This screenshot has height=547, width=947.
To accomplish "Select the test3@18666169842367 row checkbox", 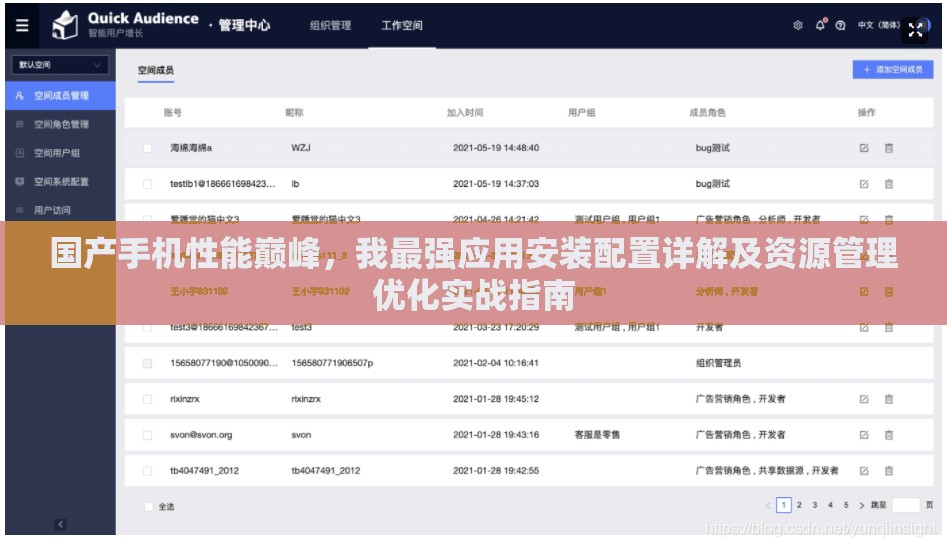I will pyautogui.click(x=147, y=327).
